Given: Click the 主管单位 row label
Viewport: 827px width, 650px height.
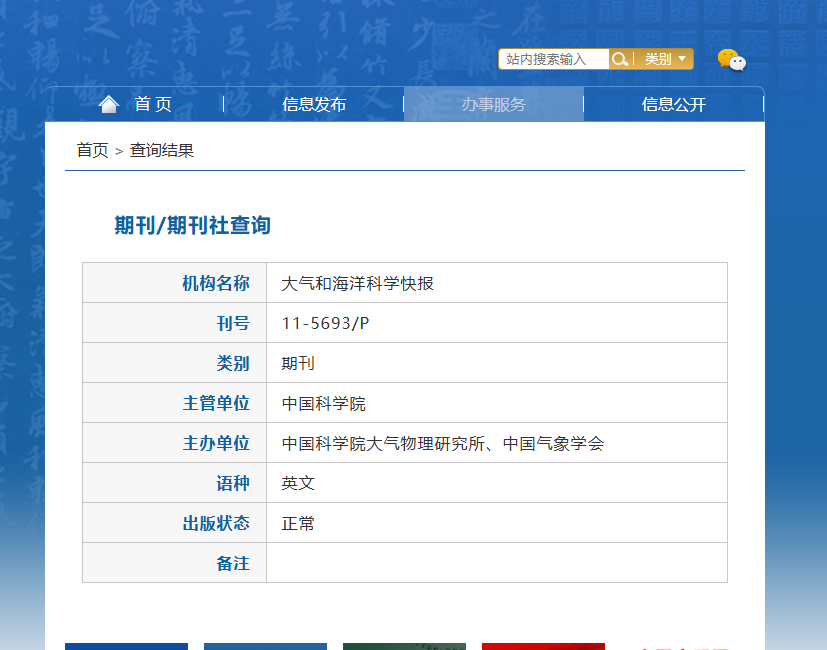Looking at the screenshot, I should [x=216, y=404].
